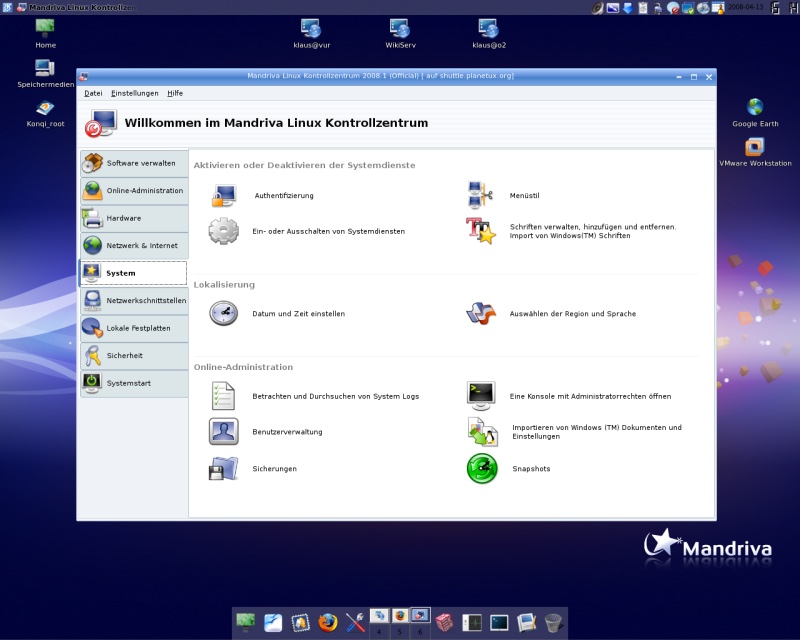Click the Datum und Zeit einstellen label
Screen dimensions: 800x640
(298, 314)
